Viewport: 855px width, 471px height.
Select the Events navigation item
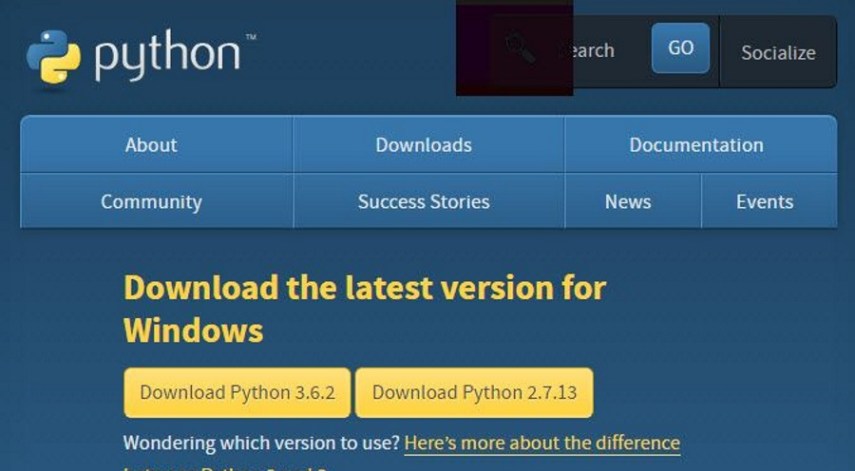click(x=764, y=202)
